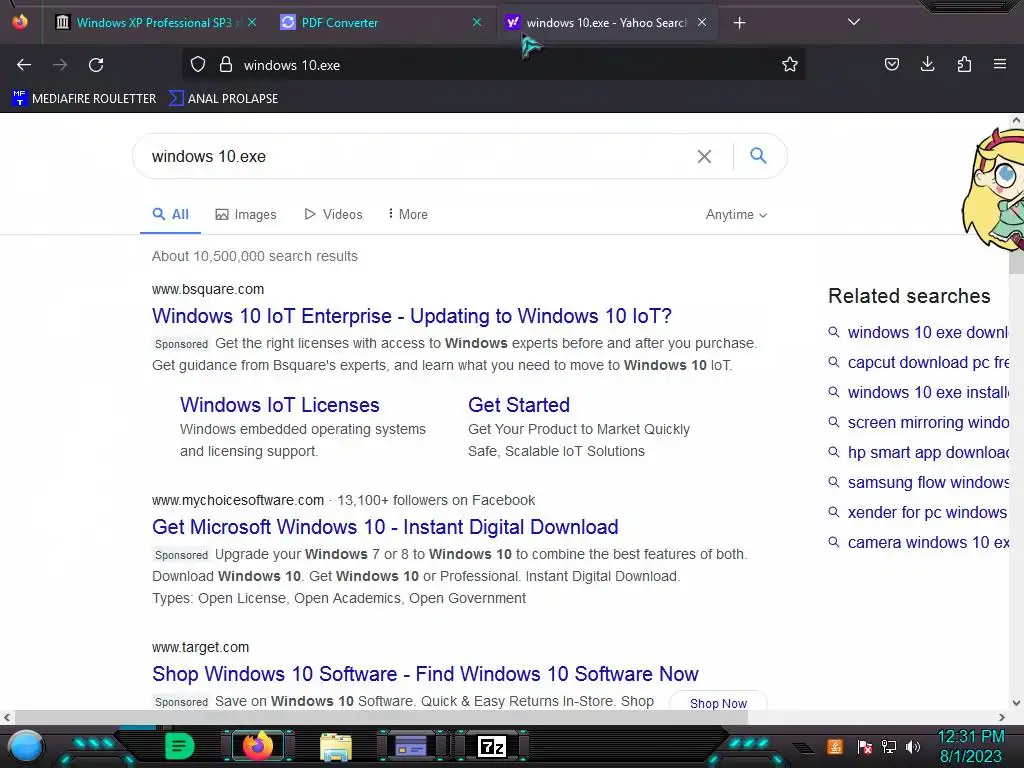Close the Windows XP Professional SP3 tab
The height and width of the screenshot is (768, 1024).
[x=252, y=22]
